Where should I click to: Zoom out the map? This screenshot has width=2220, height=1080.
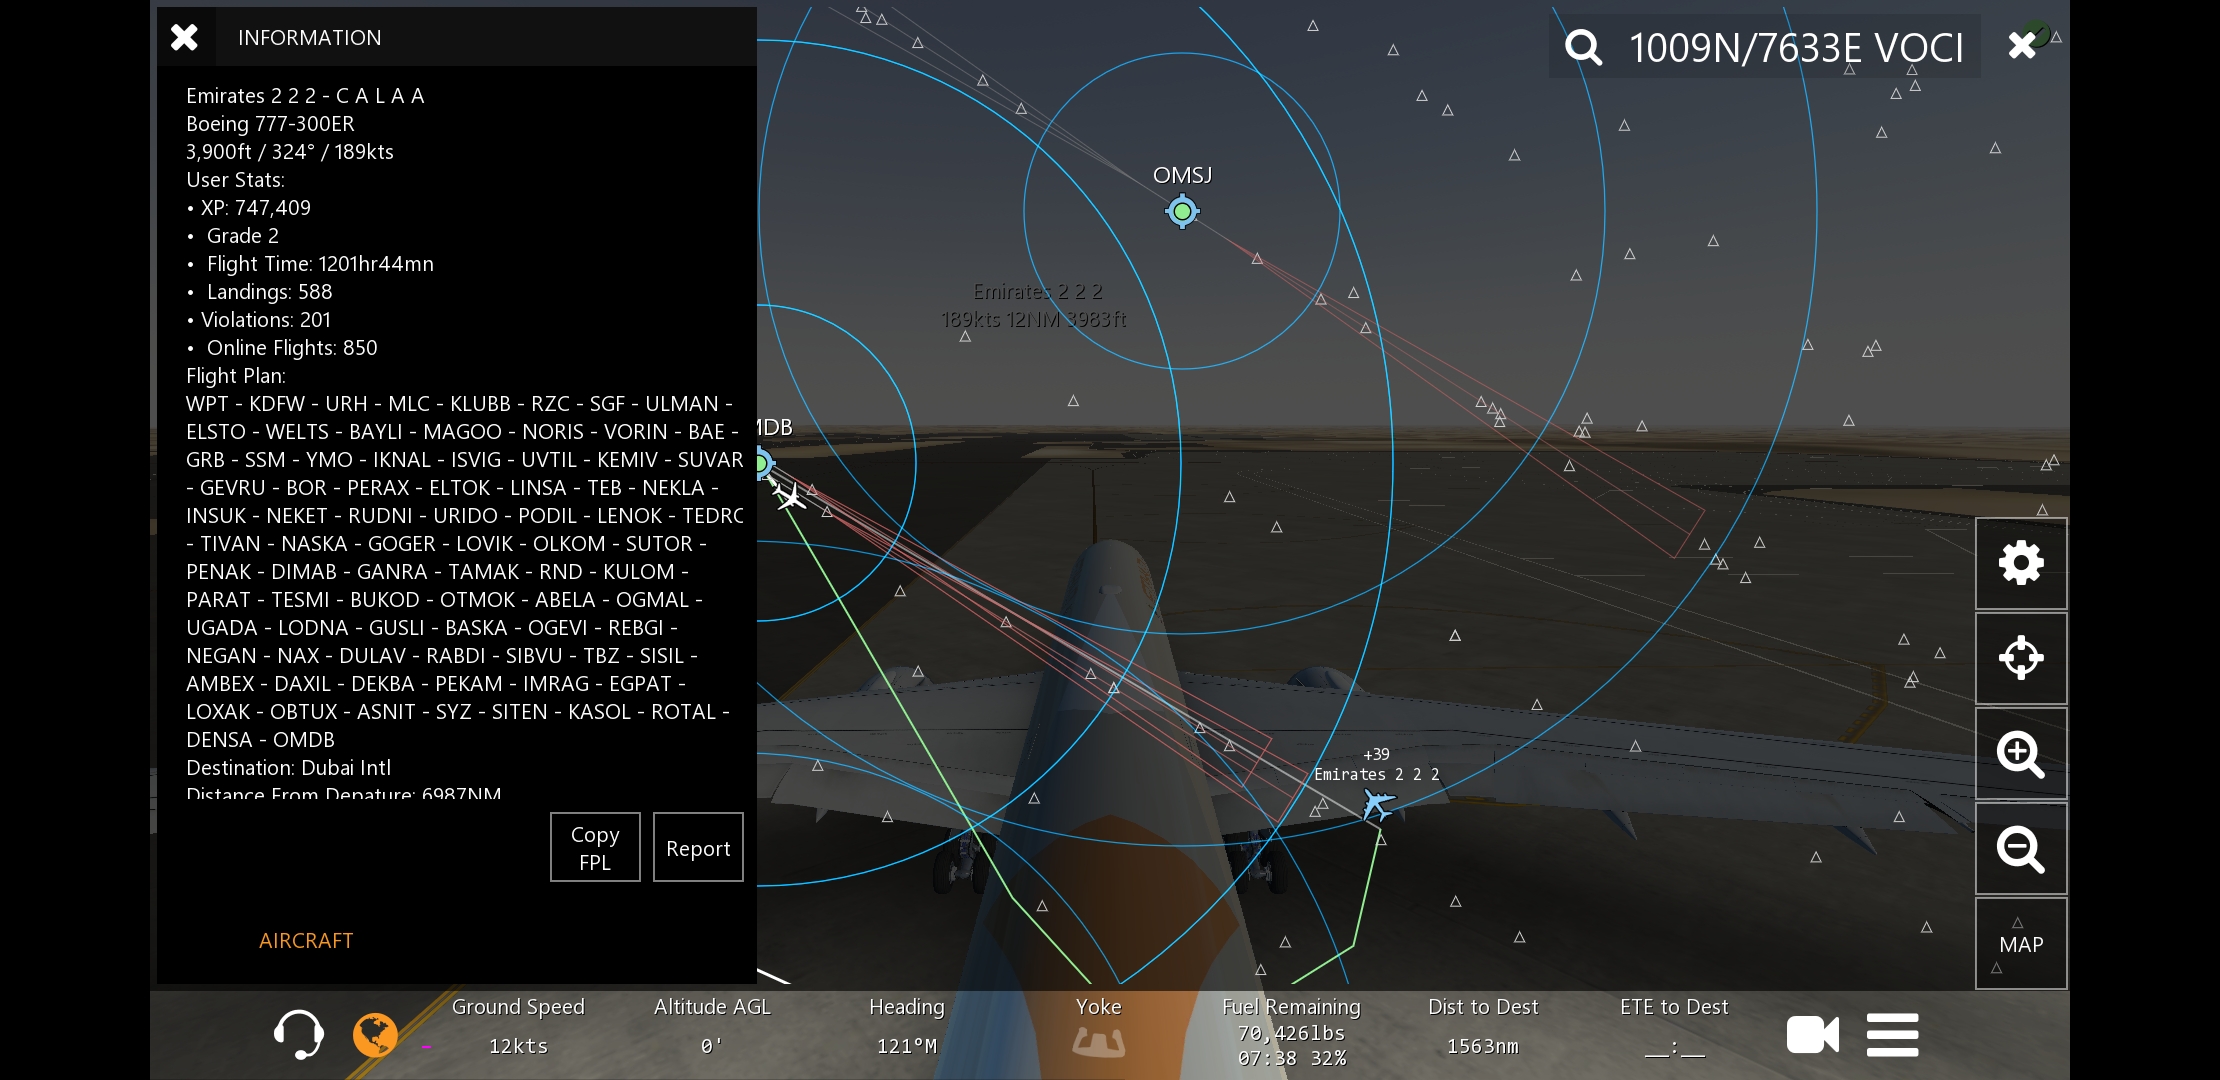coord(2020,849)
